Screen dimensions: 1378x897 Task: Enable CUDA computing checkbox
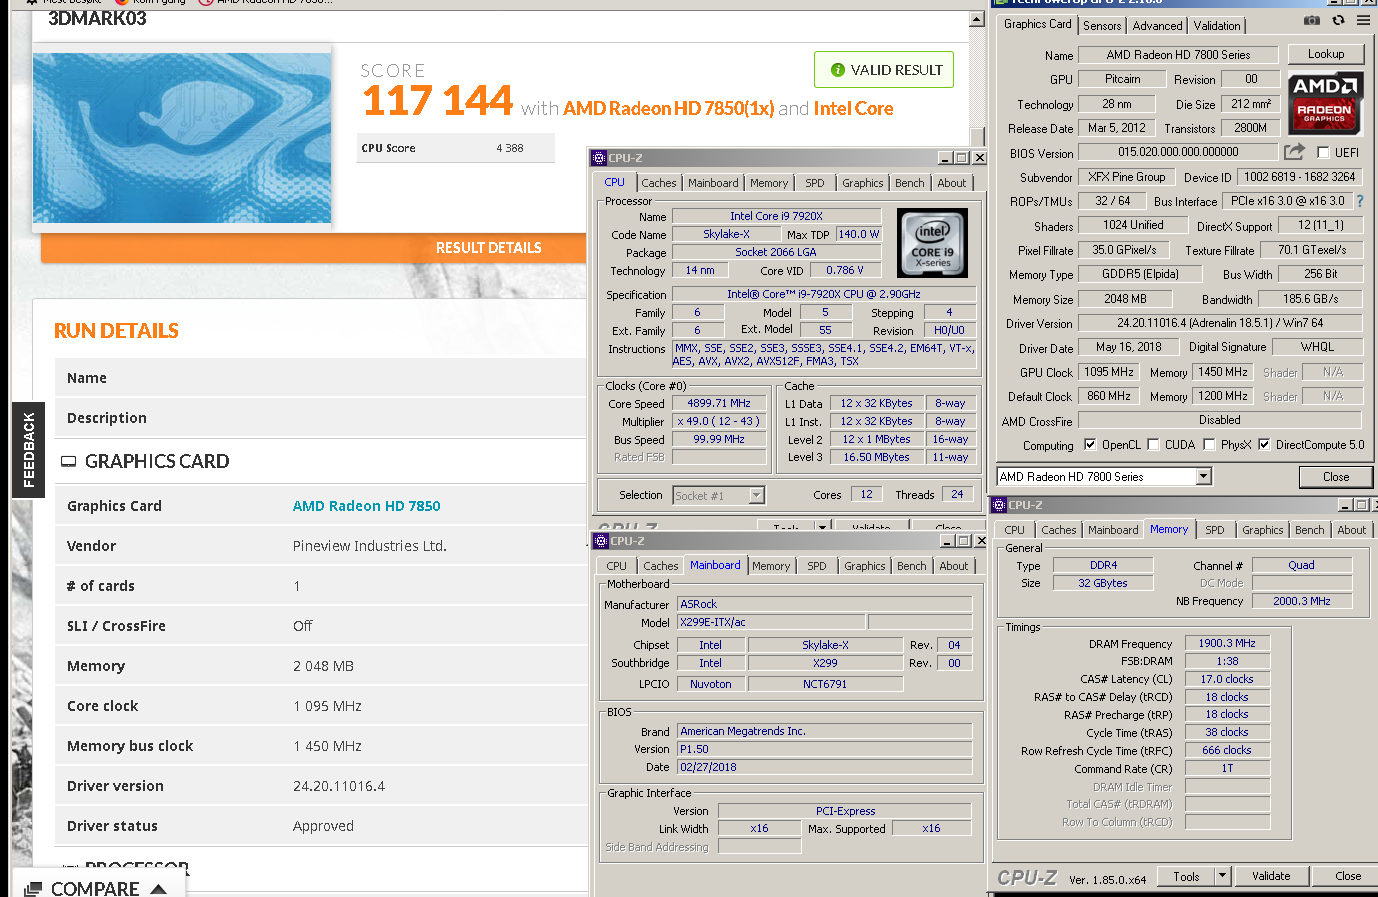click(x=1154, y=445)
